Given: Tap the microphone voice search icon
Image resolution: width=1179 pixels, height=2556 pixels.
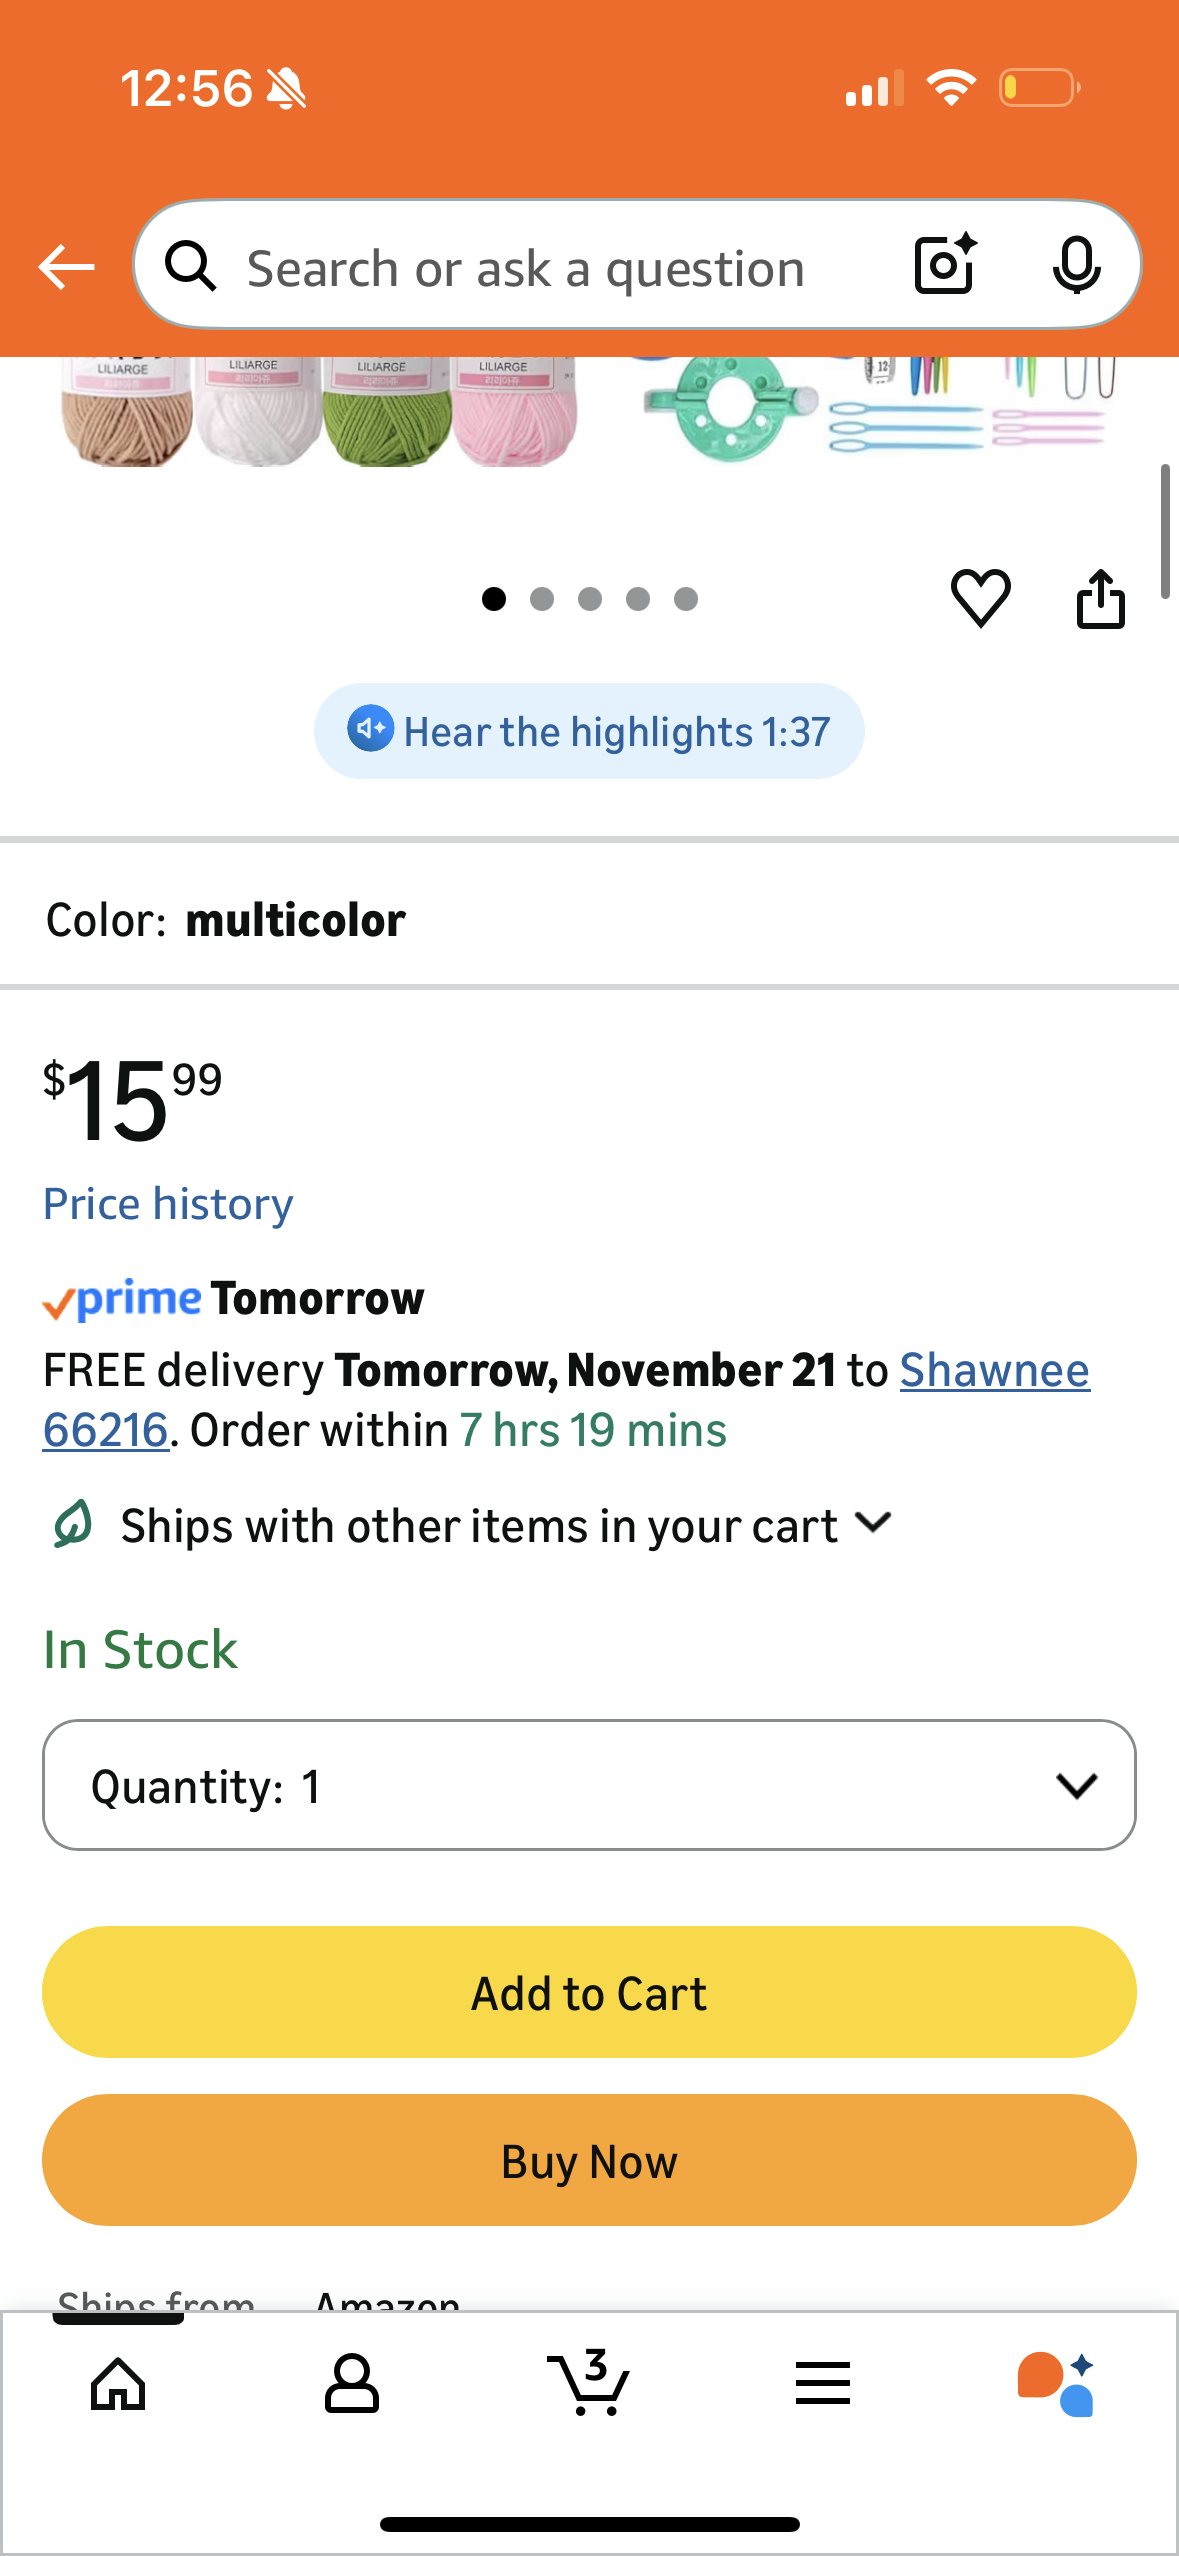Looking at the screenshot, I should point(1076,266).
